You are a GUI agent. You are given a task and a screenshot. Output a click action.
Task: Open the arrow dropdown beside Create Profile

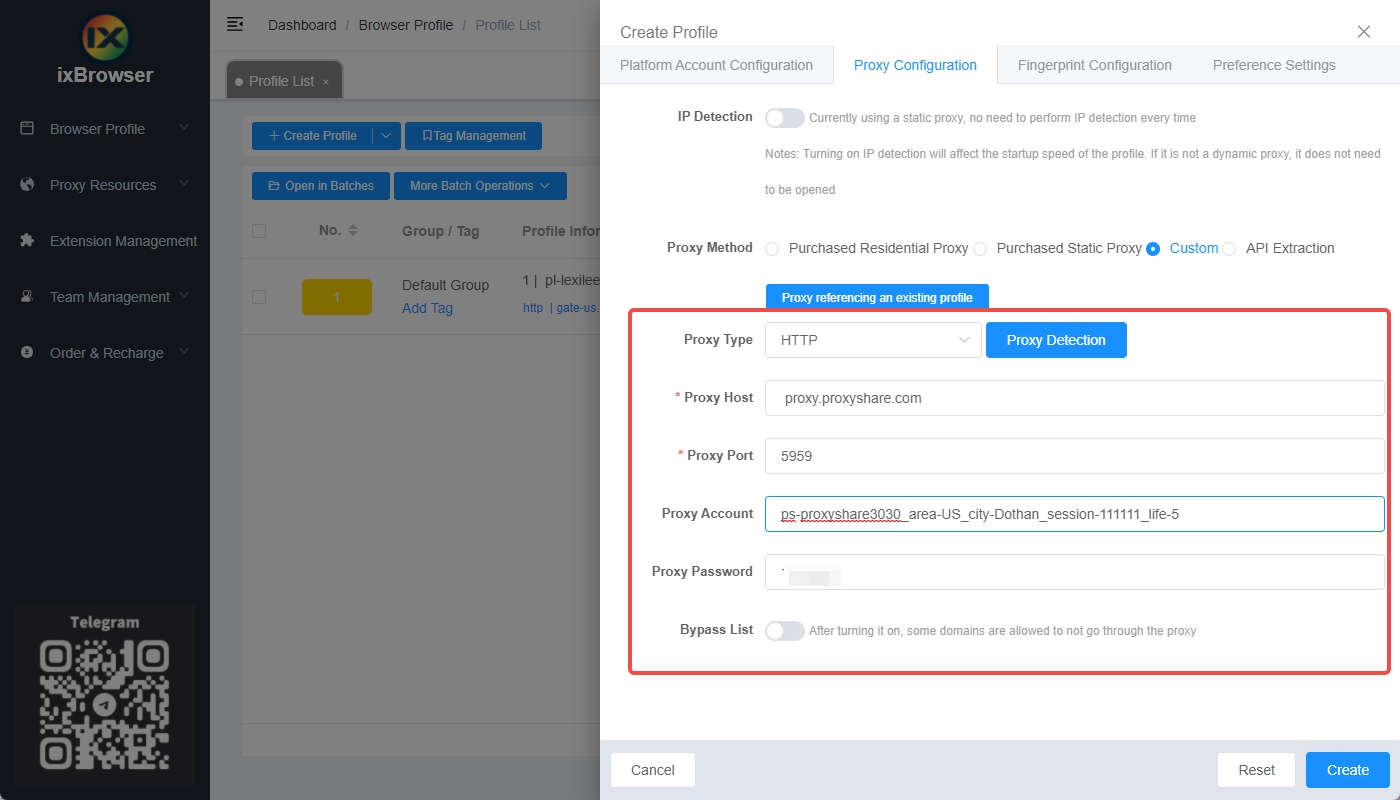pyautogui.click(x=387, y=136)
